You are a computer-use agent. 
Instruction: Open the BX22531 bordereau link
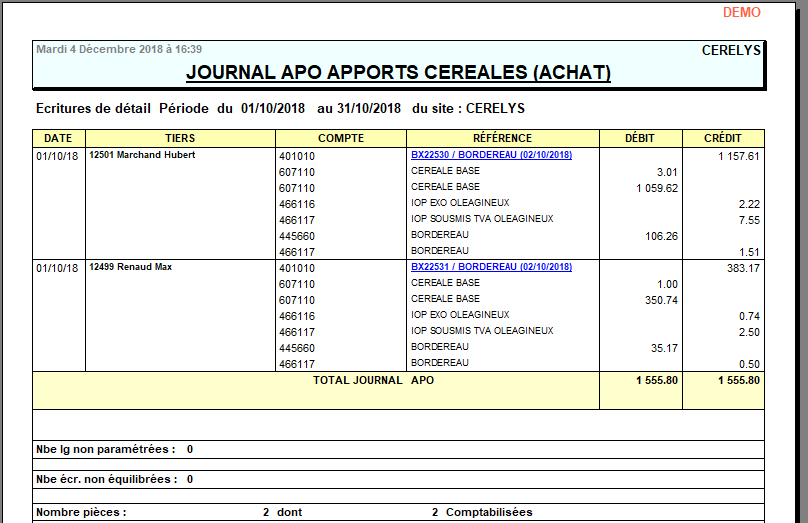[491, 267]
